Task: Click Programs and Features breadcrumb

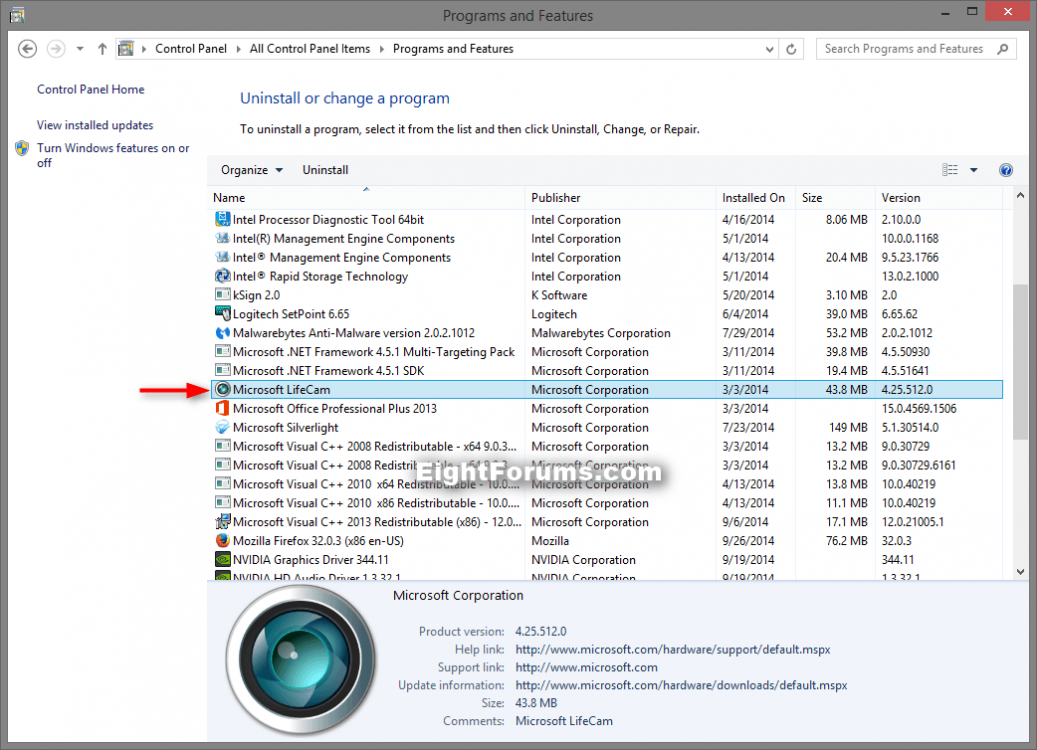Action: click(453, 49)
